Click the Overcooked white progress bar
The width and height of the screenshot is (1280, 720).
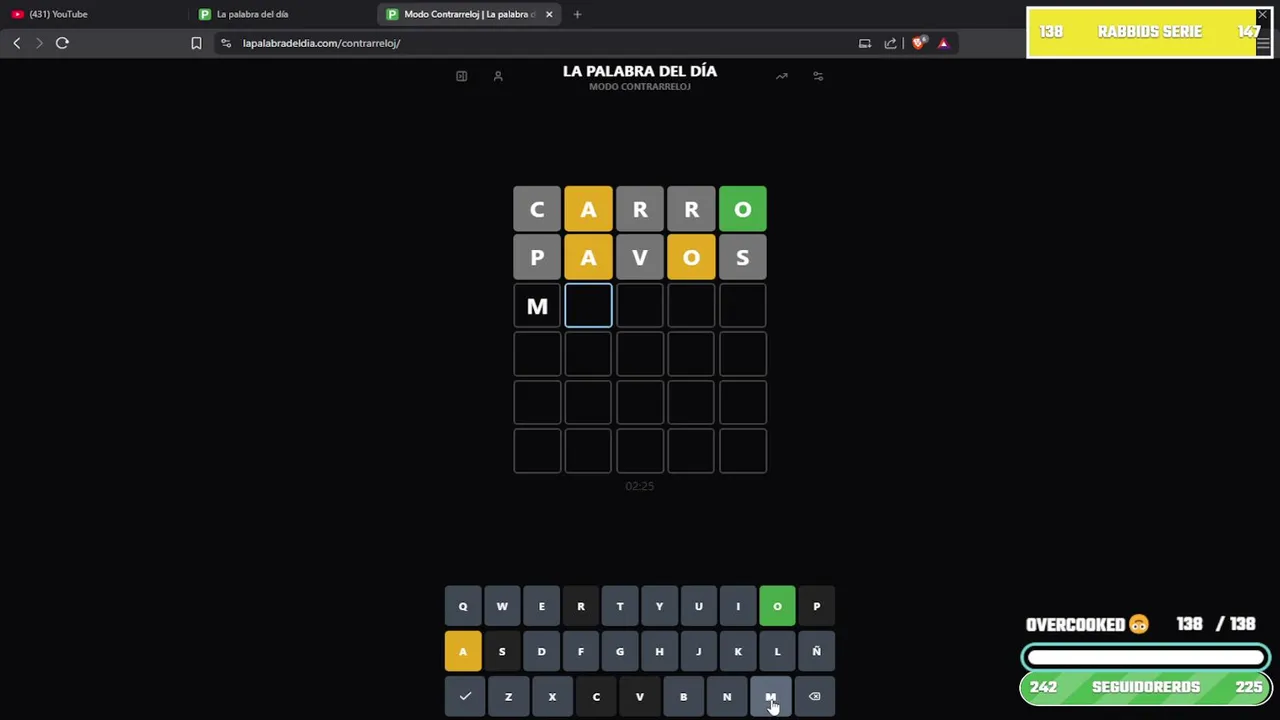coord(1146,658)
